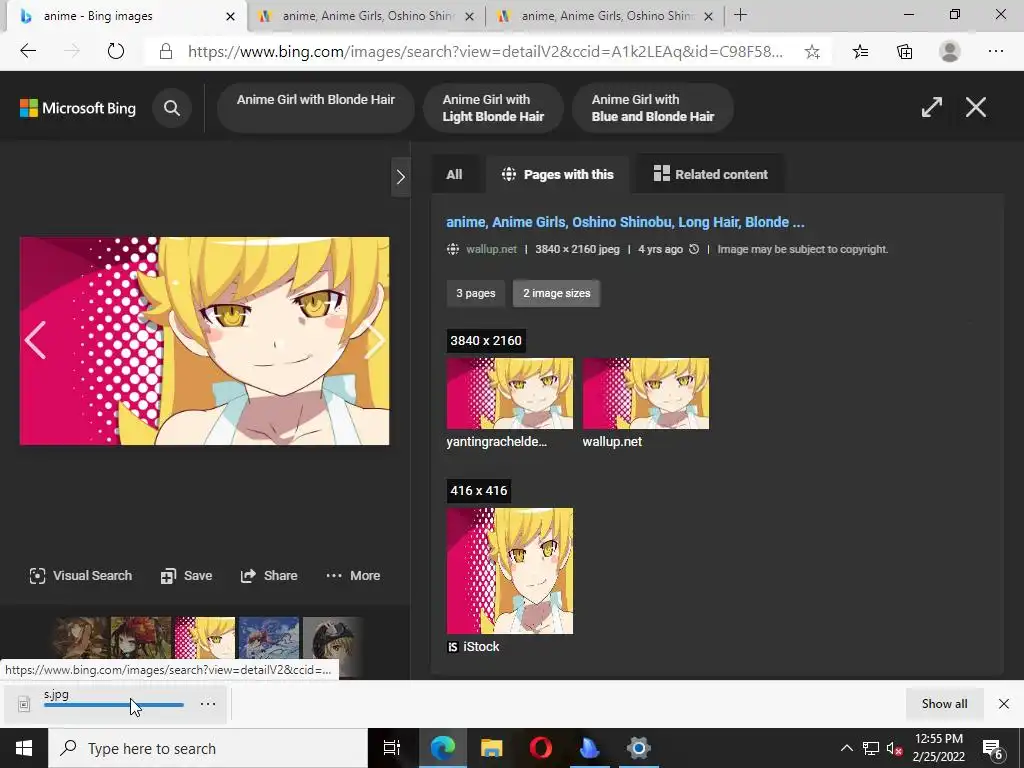Start Visual Search on this image
Screen dimensions: 1024x768
tap(81, 575)
